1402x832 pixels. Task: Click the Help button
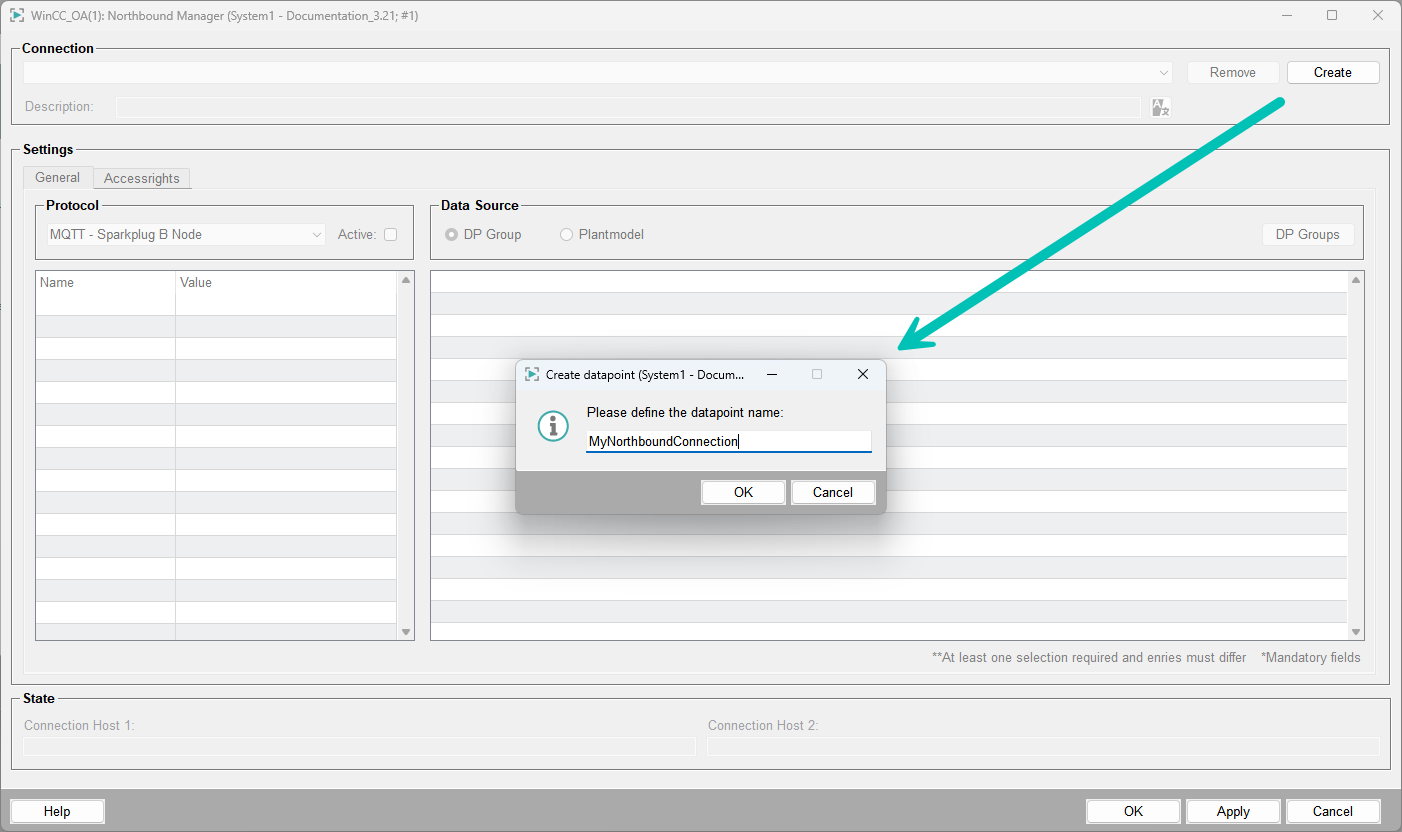57,811
